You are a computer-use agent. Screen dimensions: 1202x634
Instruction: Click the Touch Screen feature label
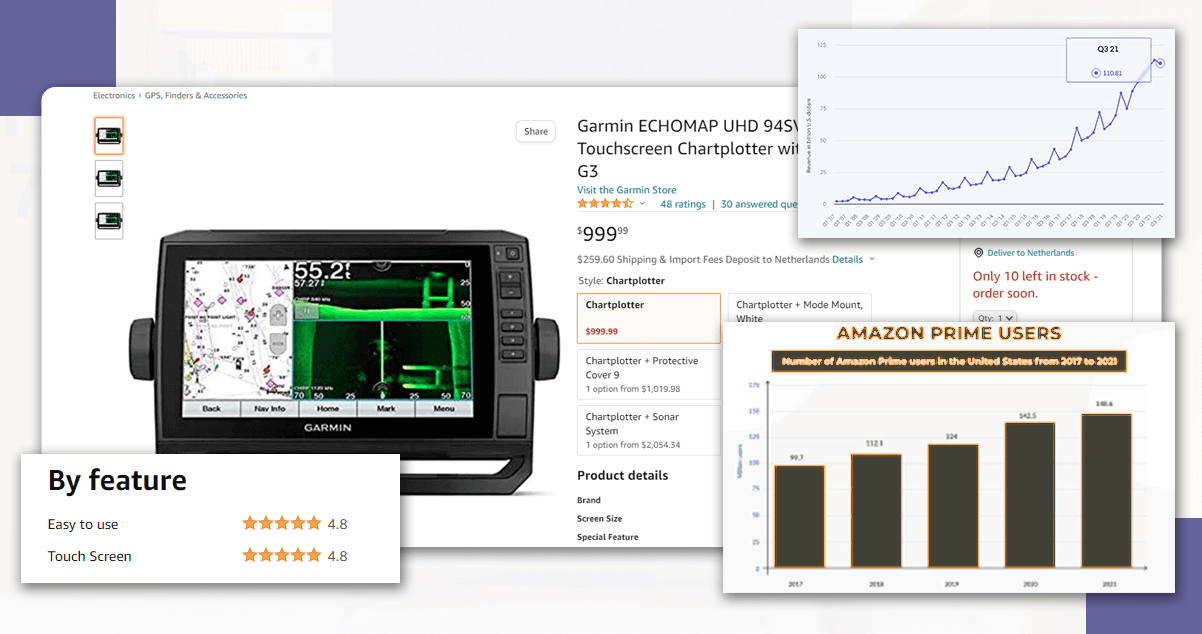click(90, 556)
